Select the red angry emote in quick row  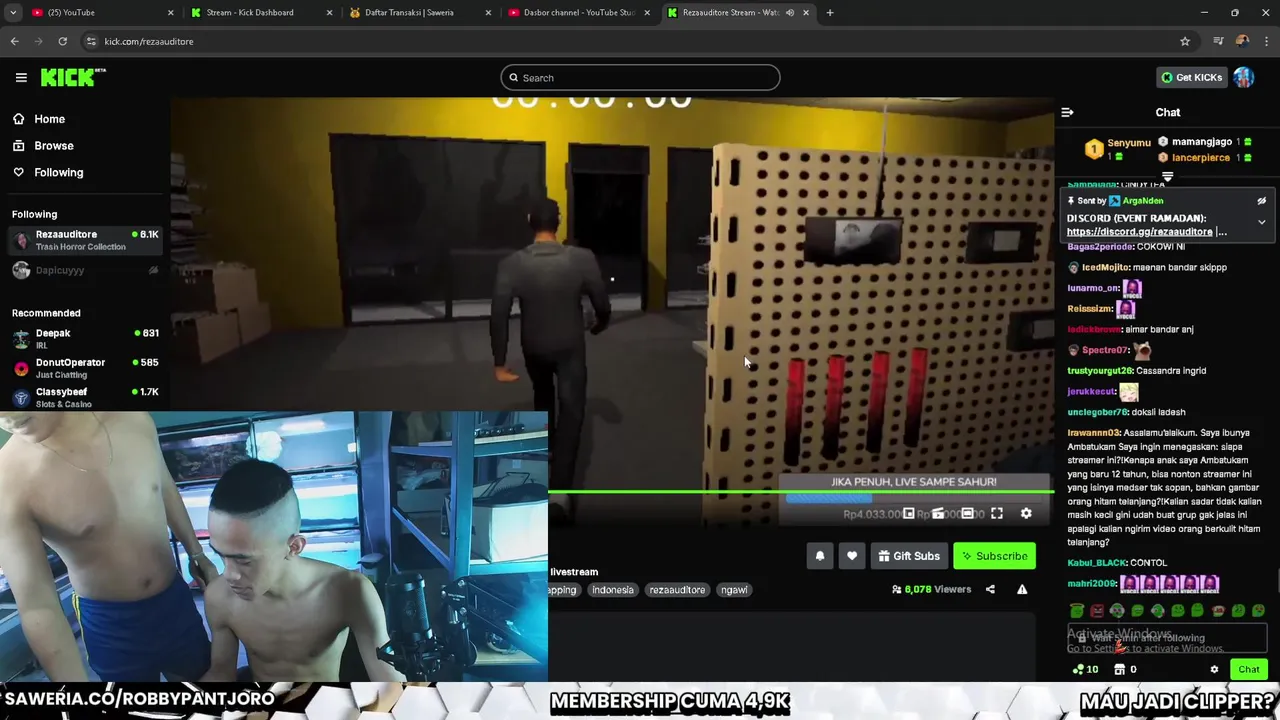pos(1097,610)
